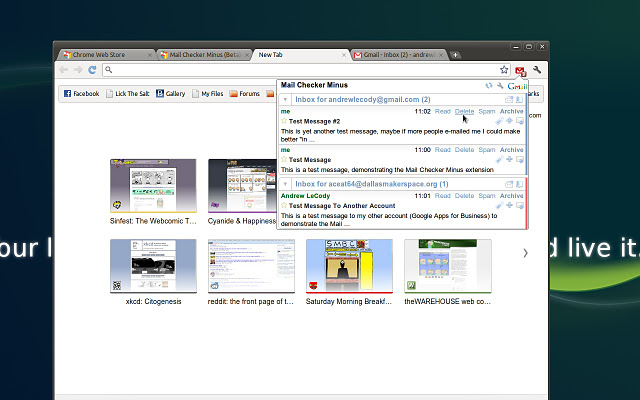Viewport: 640px width, 400px height.
Task: Archive the 11:00 'Test Message' email
Action: coord(511,150)
